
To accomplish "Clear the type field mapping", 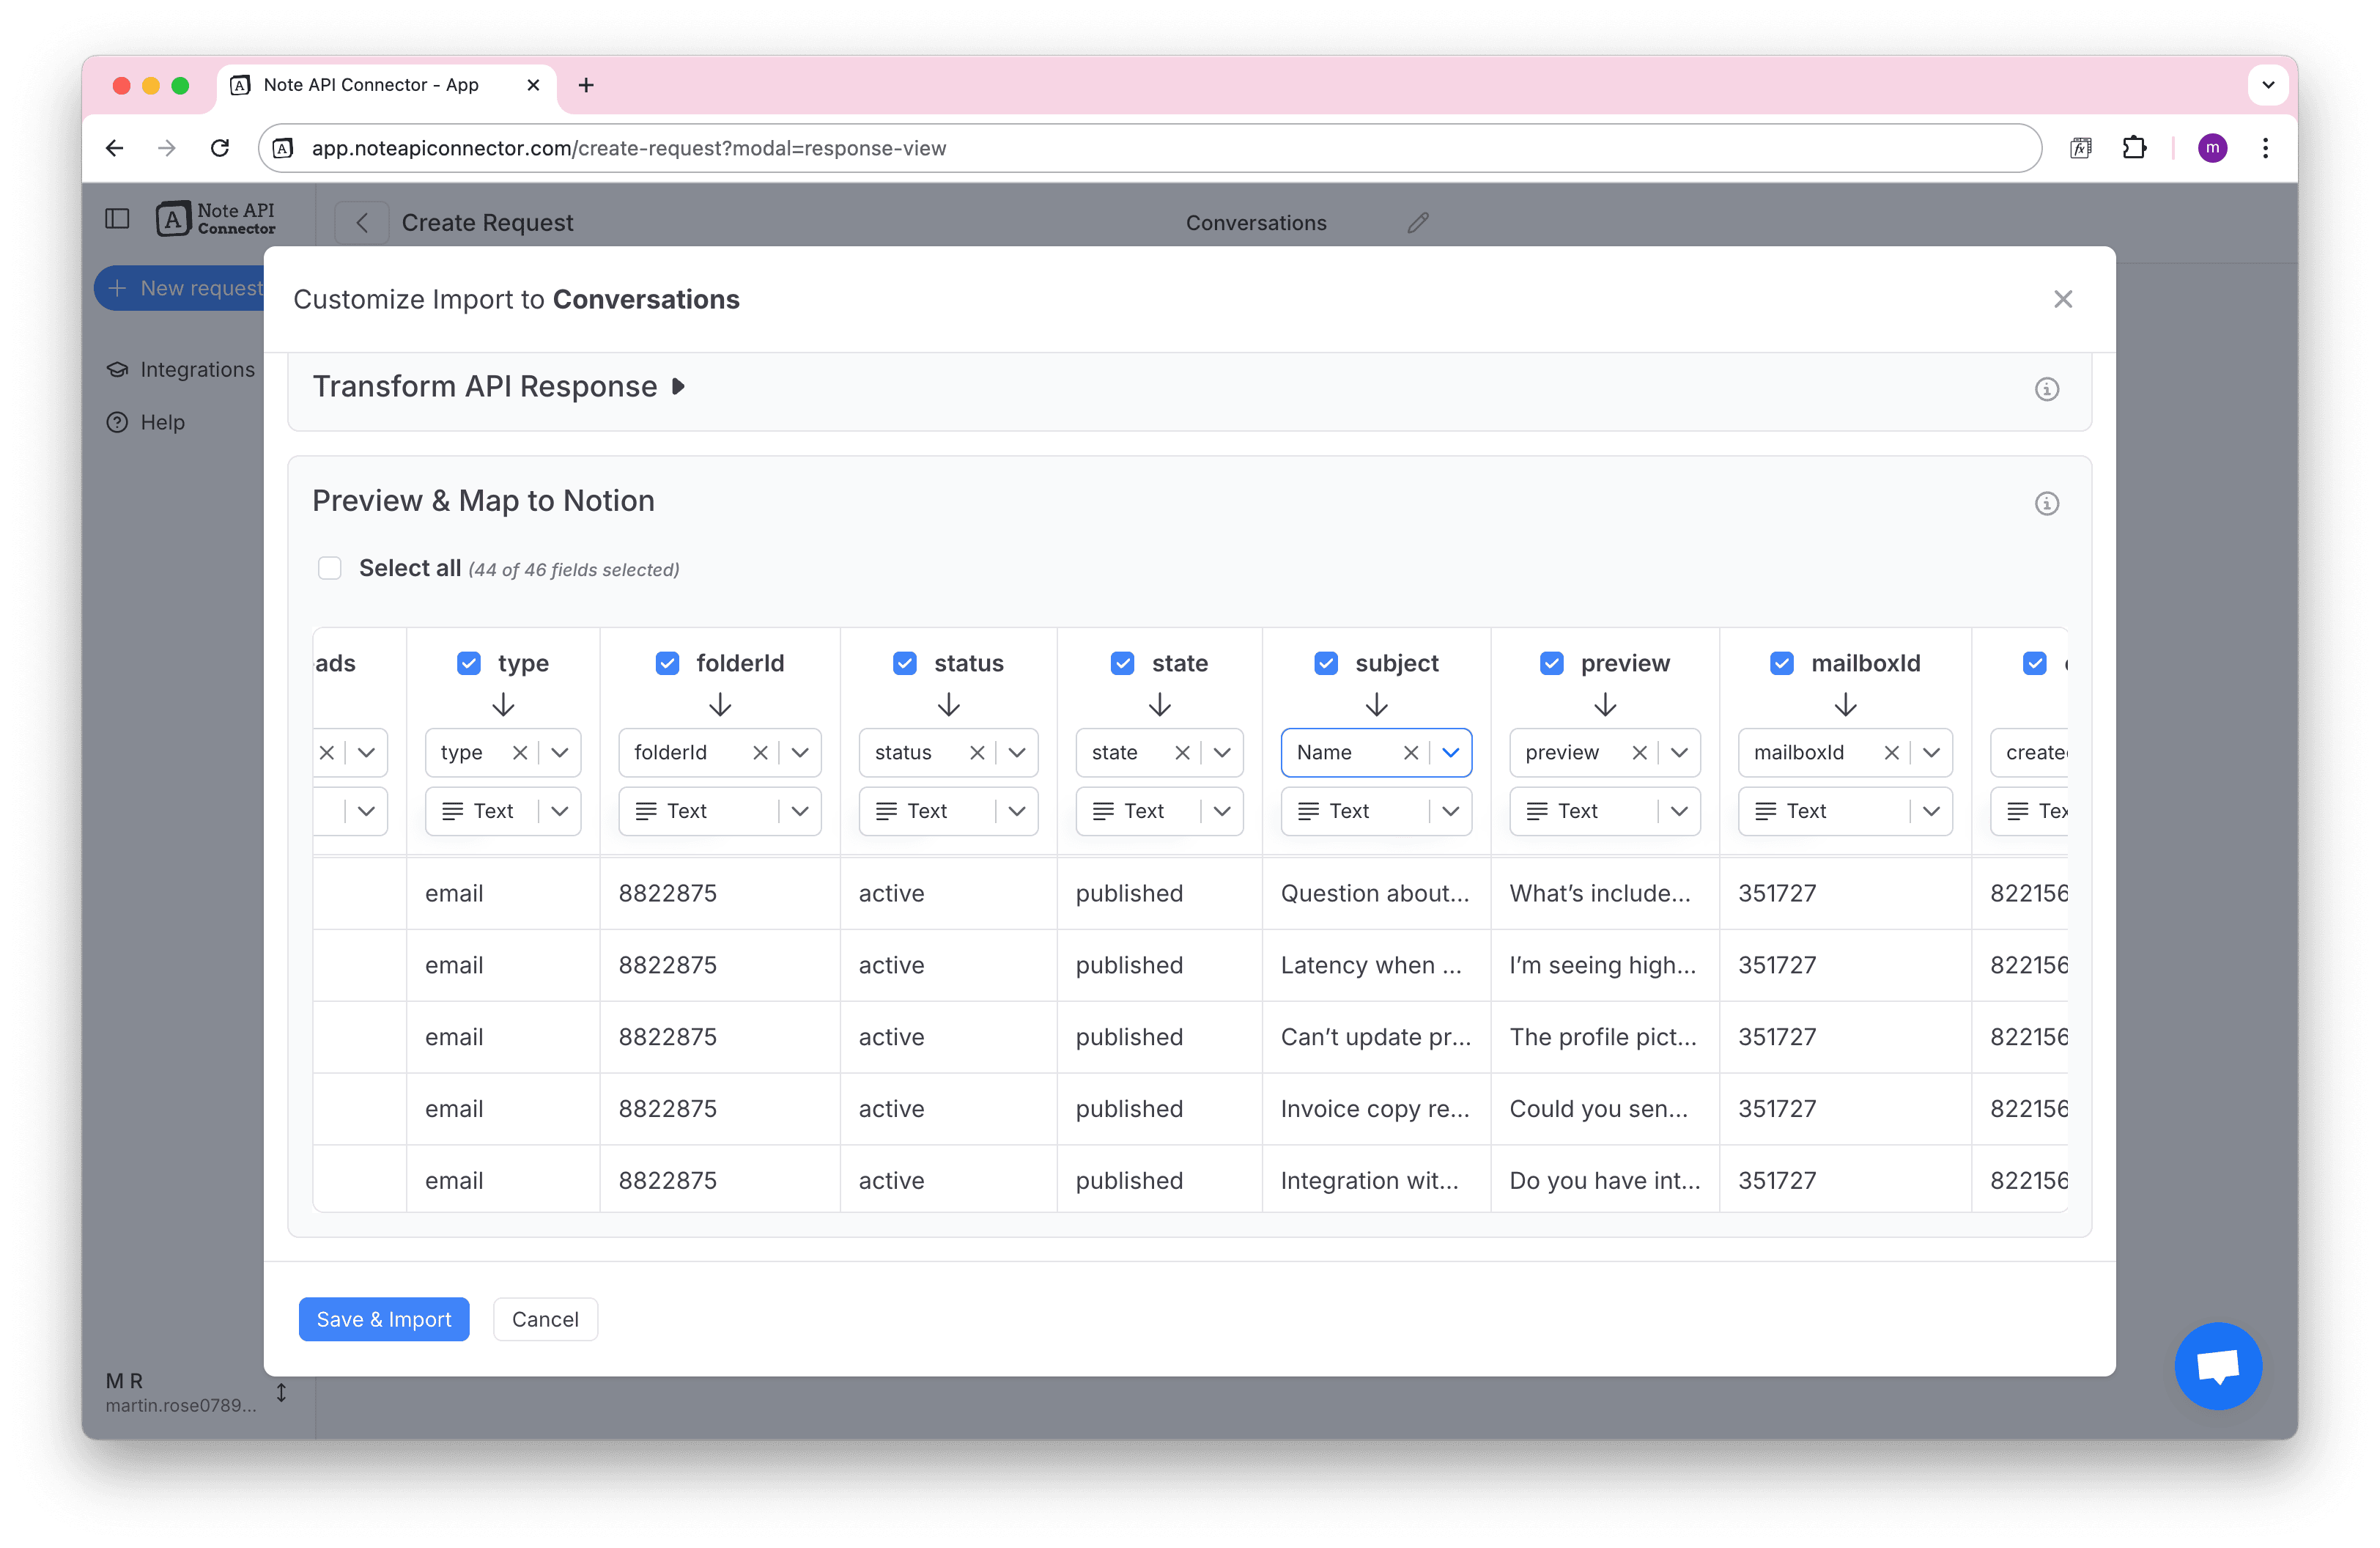I will (519, 753).
